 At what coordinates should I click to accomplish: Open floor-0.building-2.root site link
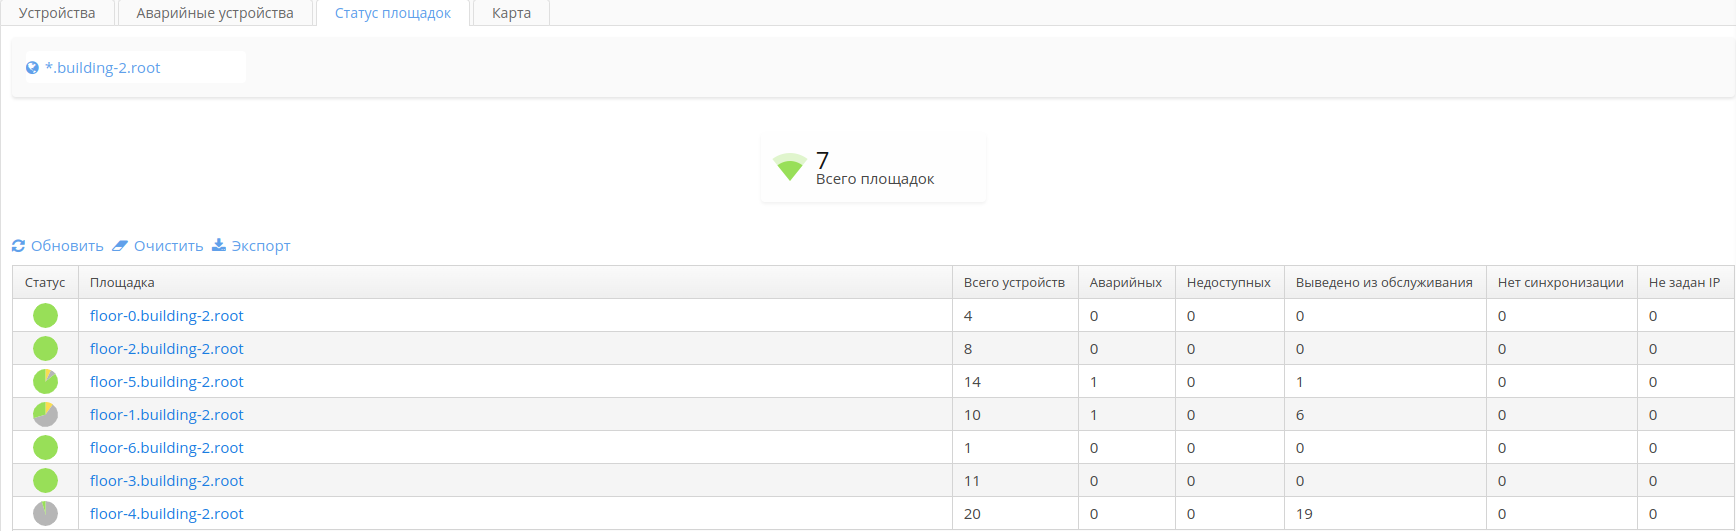click(x=167, y=316)
